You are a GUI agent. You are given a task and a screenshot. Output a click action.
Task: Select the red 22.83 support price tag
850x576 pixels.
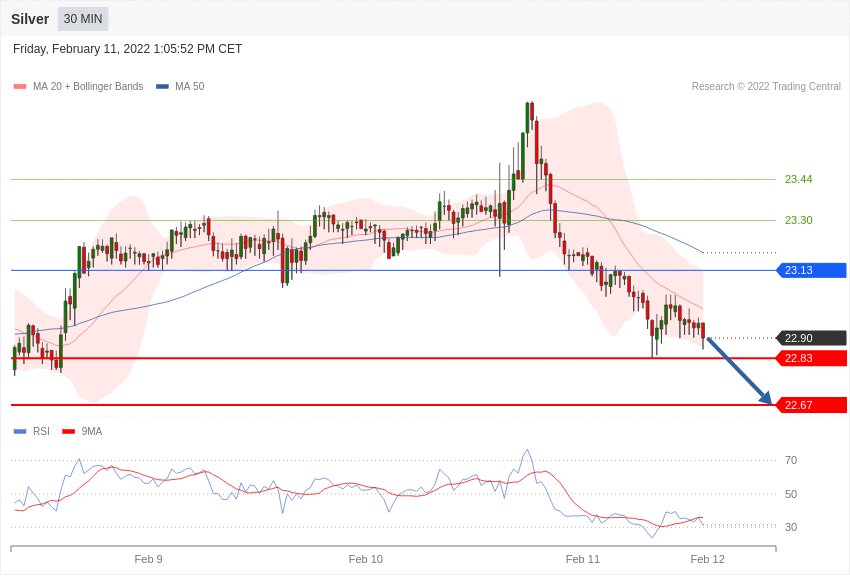coord(812,358)
